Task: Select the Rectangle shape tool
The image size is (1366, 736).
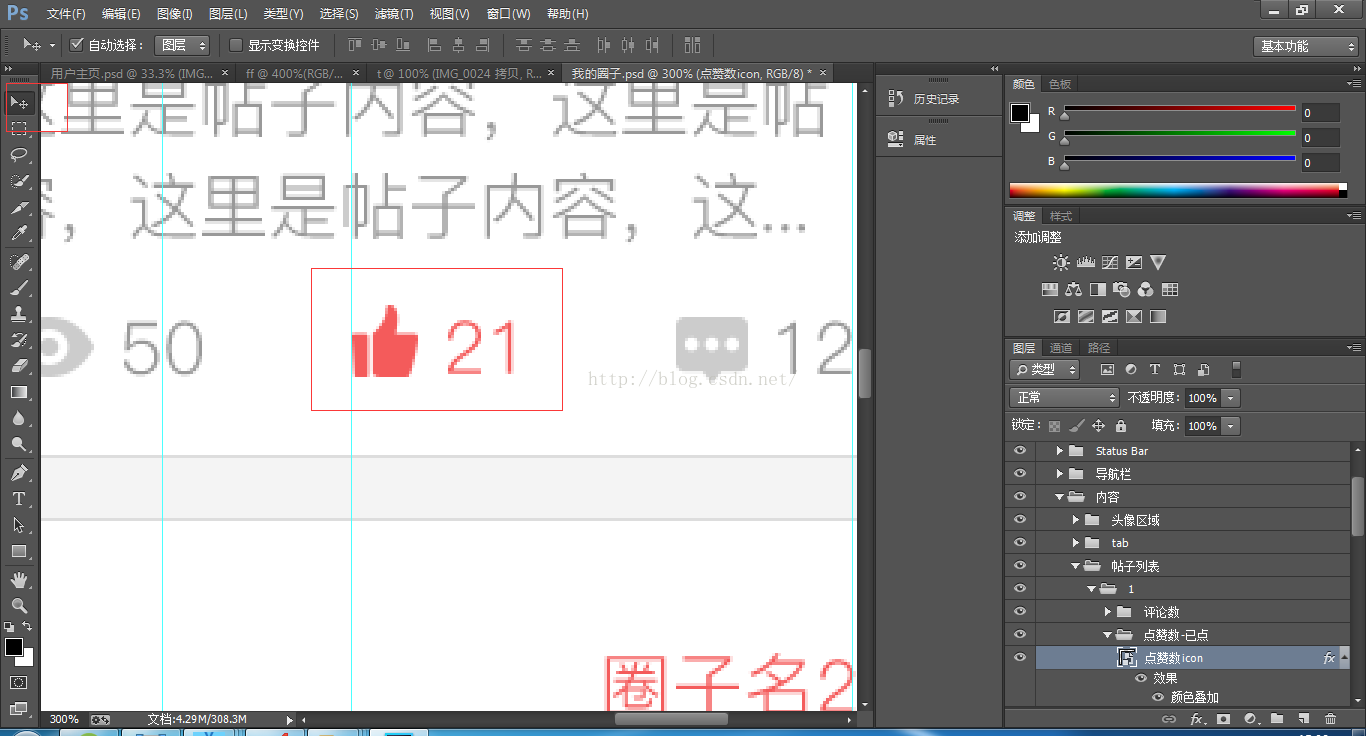Action: pos(19,551)
